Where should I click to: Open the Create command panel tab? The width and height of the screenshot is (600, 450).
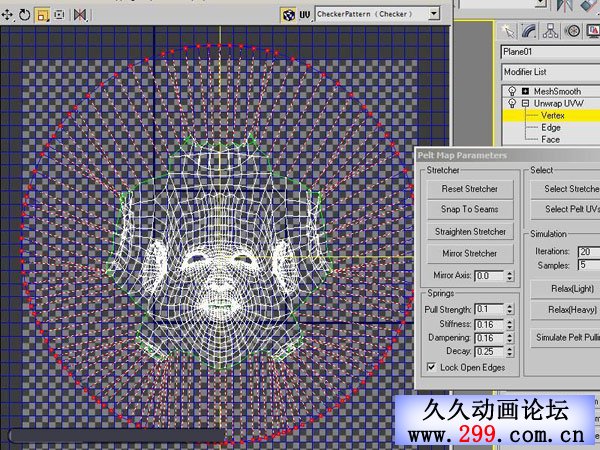(509, 31)
